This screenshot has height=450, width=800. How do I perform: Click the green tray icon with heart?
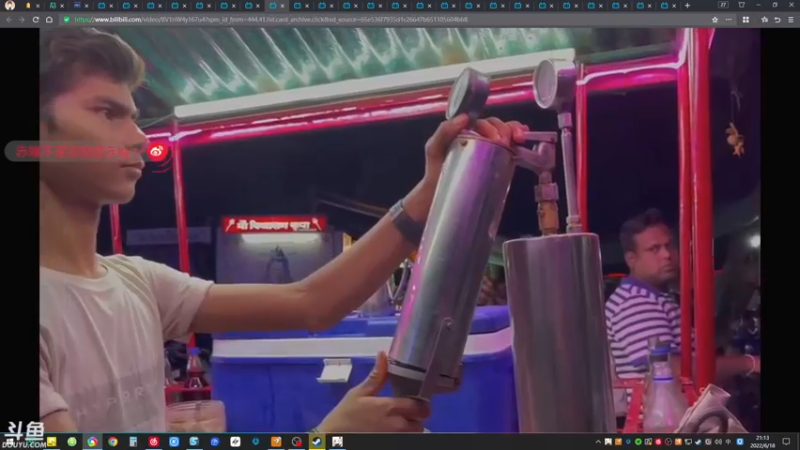[x=638, y=442]
